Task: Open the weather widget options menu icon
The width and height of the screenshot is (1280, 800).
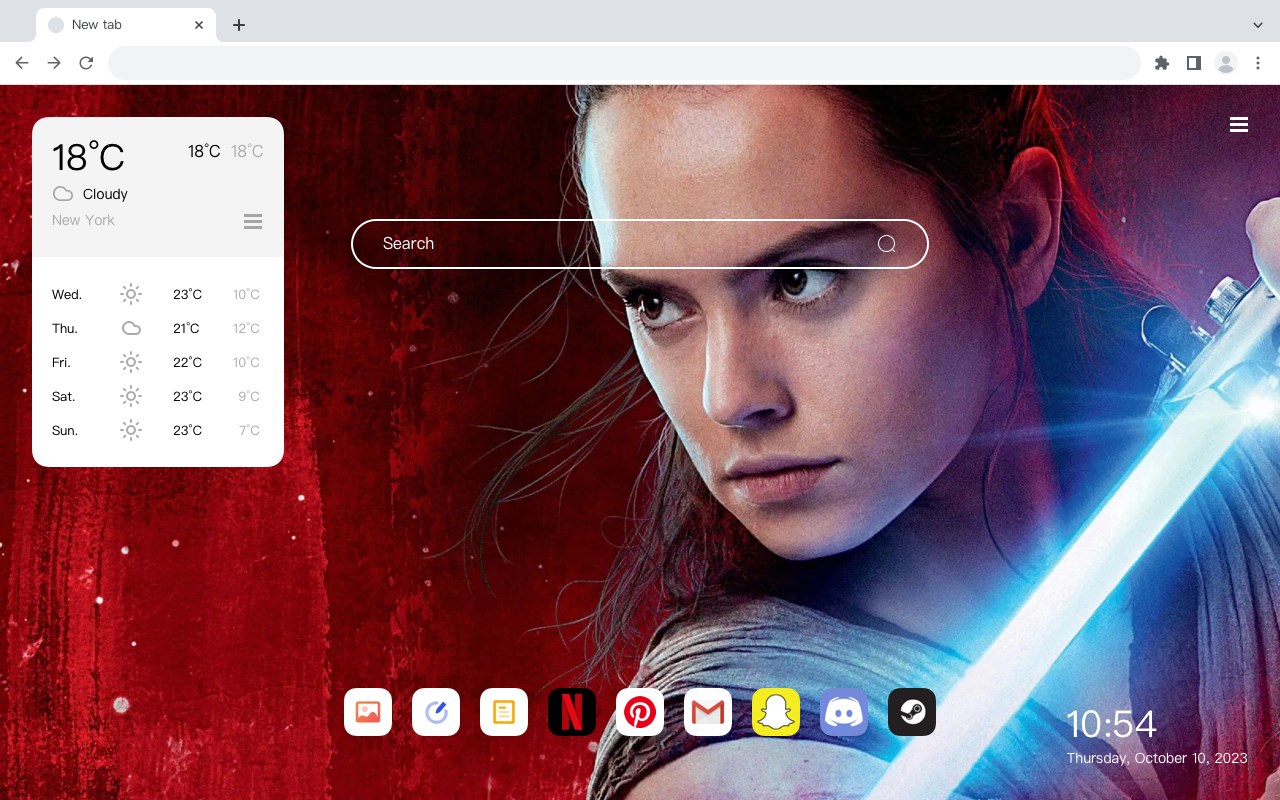Action: [253, 221]
